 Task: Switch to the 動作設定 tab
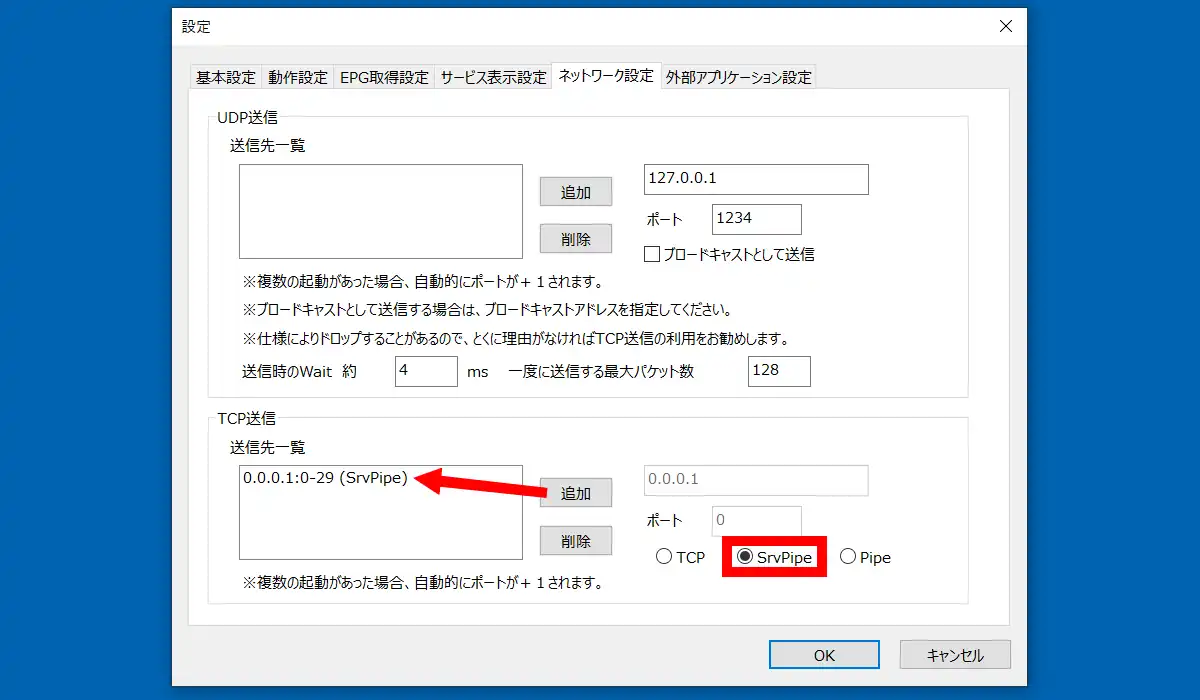pos(298,77)
